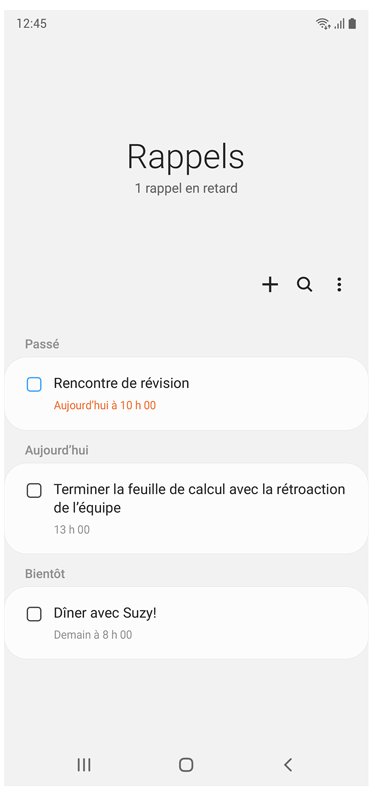The width and height of the screenshot is (375, 802).
Task: Tap the Wi-Fi status icon
Action: coord(323,24)
